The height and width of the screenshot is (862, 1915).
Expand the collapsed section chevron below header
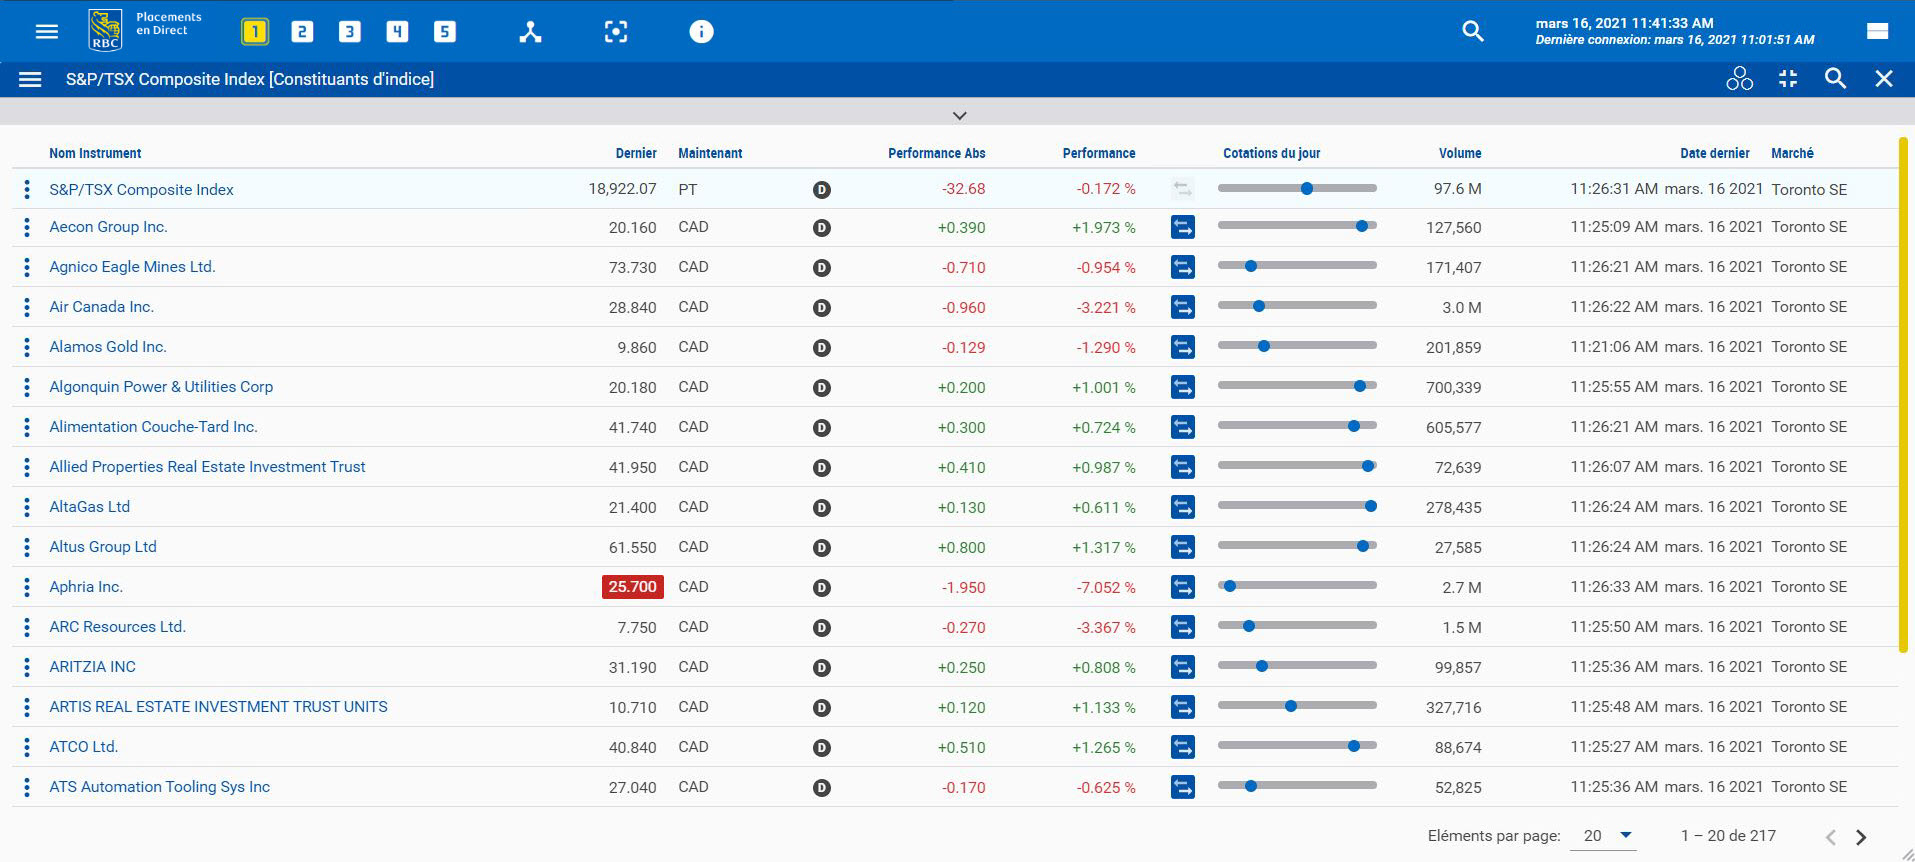959,115
